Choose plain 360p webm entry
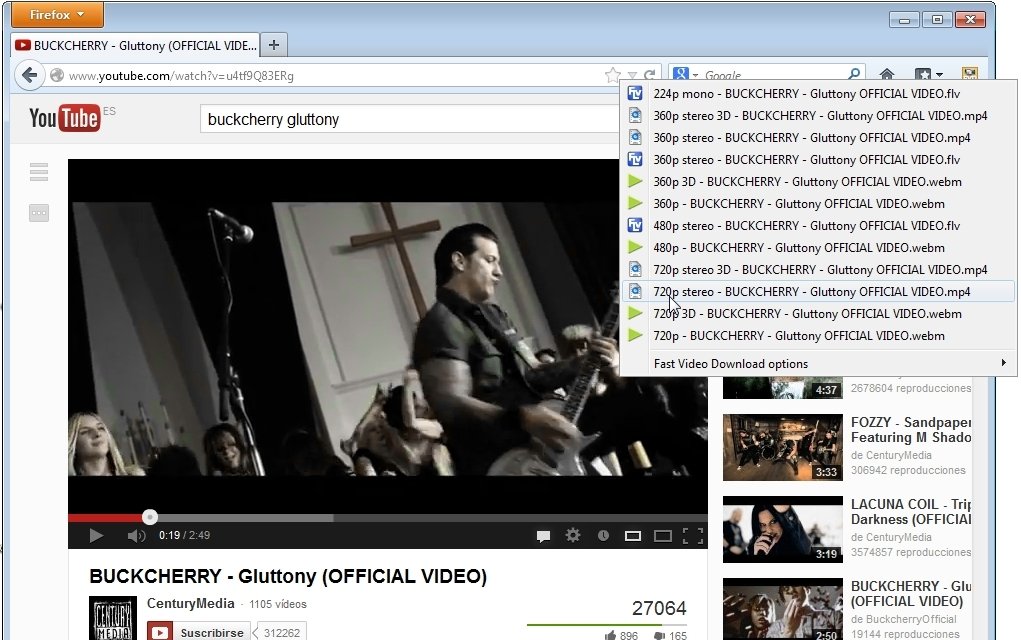This screenshot has height=640, width=1021. click(x=818, y=204)
